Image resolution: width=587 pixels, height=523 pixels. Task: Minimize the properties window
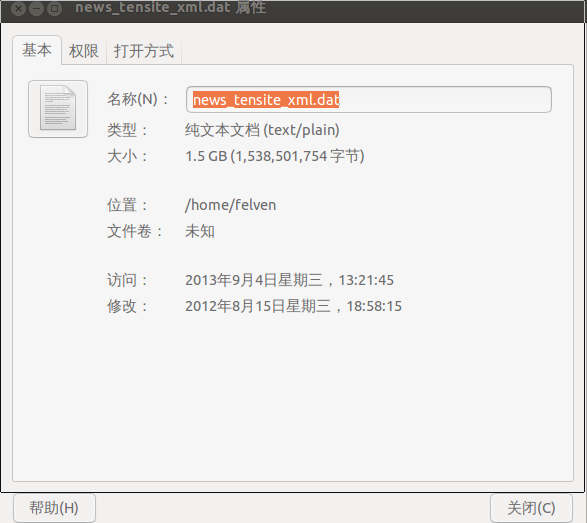(36, 8)
